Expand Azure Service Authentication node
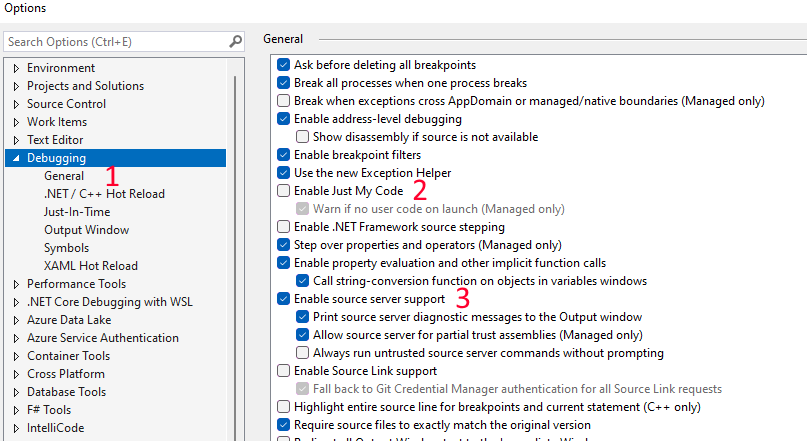807x441 pixels. tap(16, 338)
